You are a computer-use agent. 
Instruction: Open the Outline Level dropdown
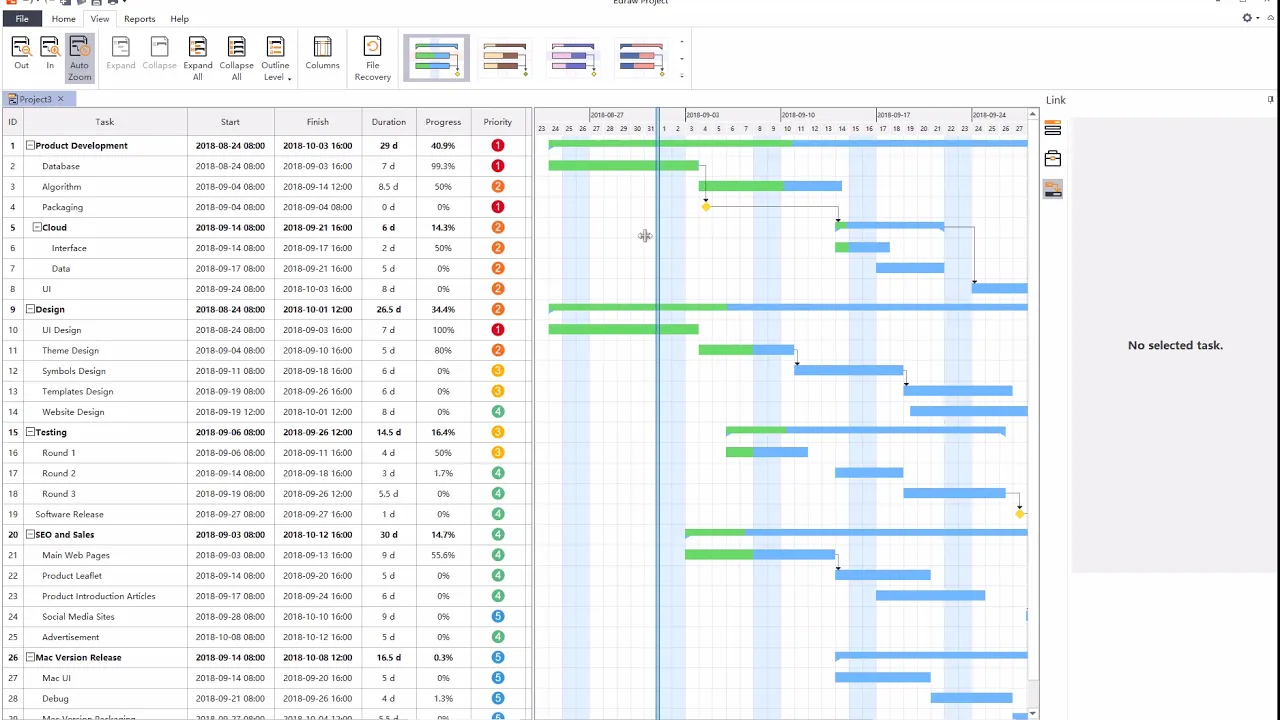point(275,58)
